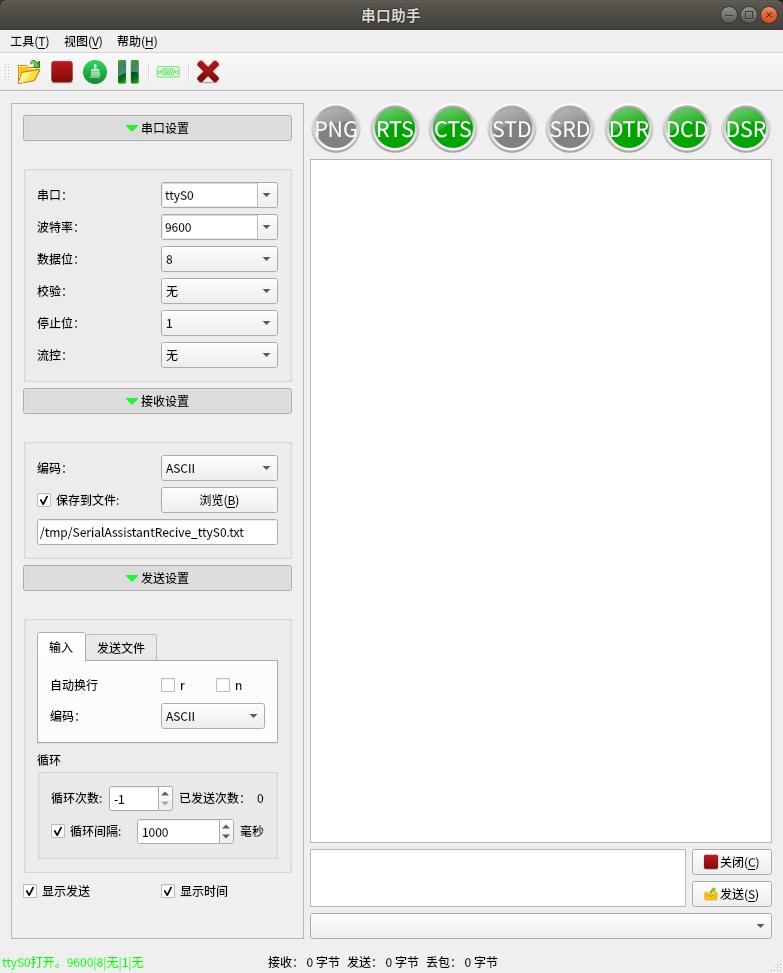Check the n auto newline box

point(223,685)
